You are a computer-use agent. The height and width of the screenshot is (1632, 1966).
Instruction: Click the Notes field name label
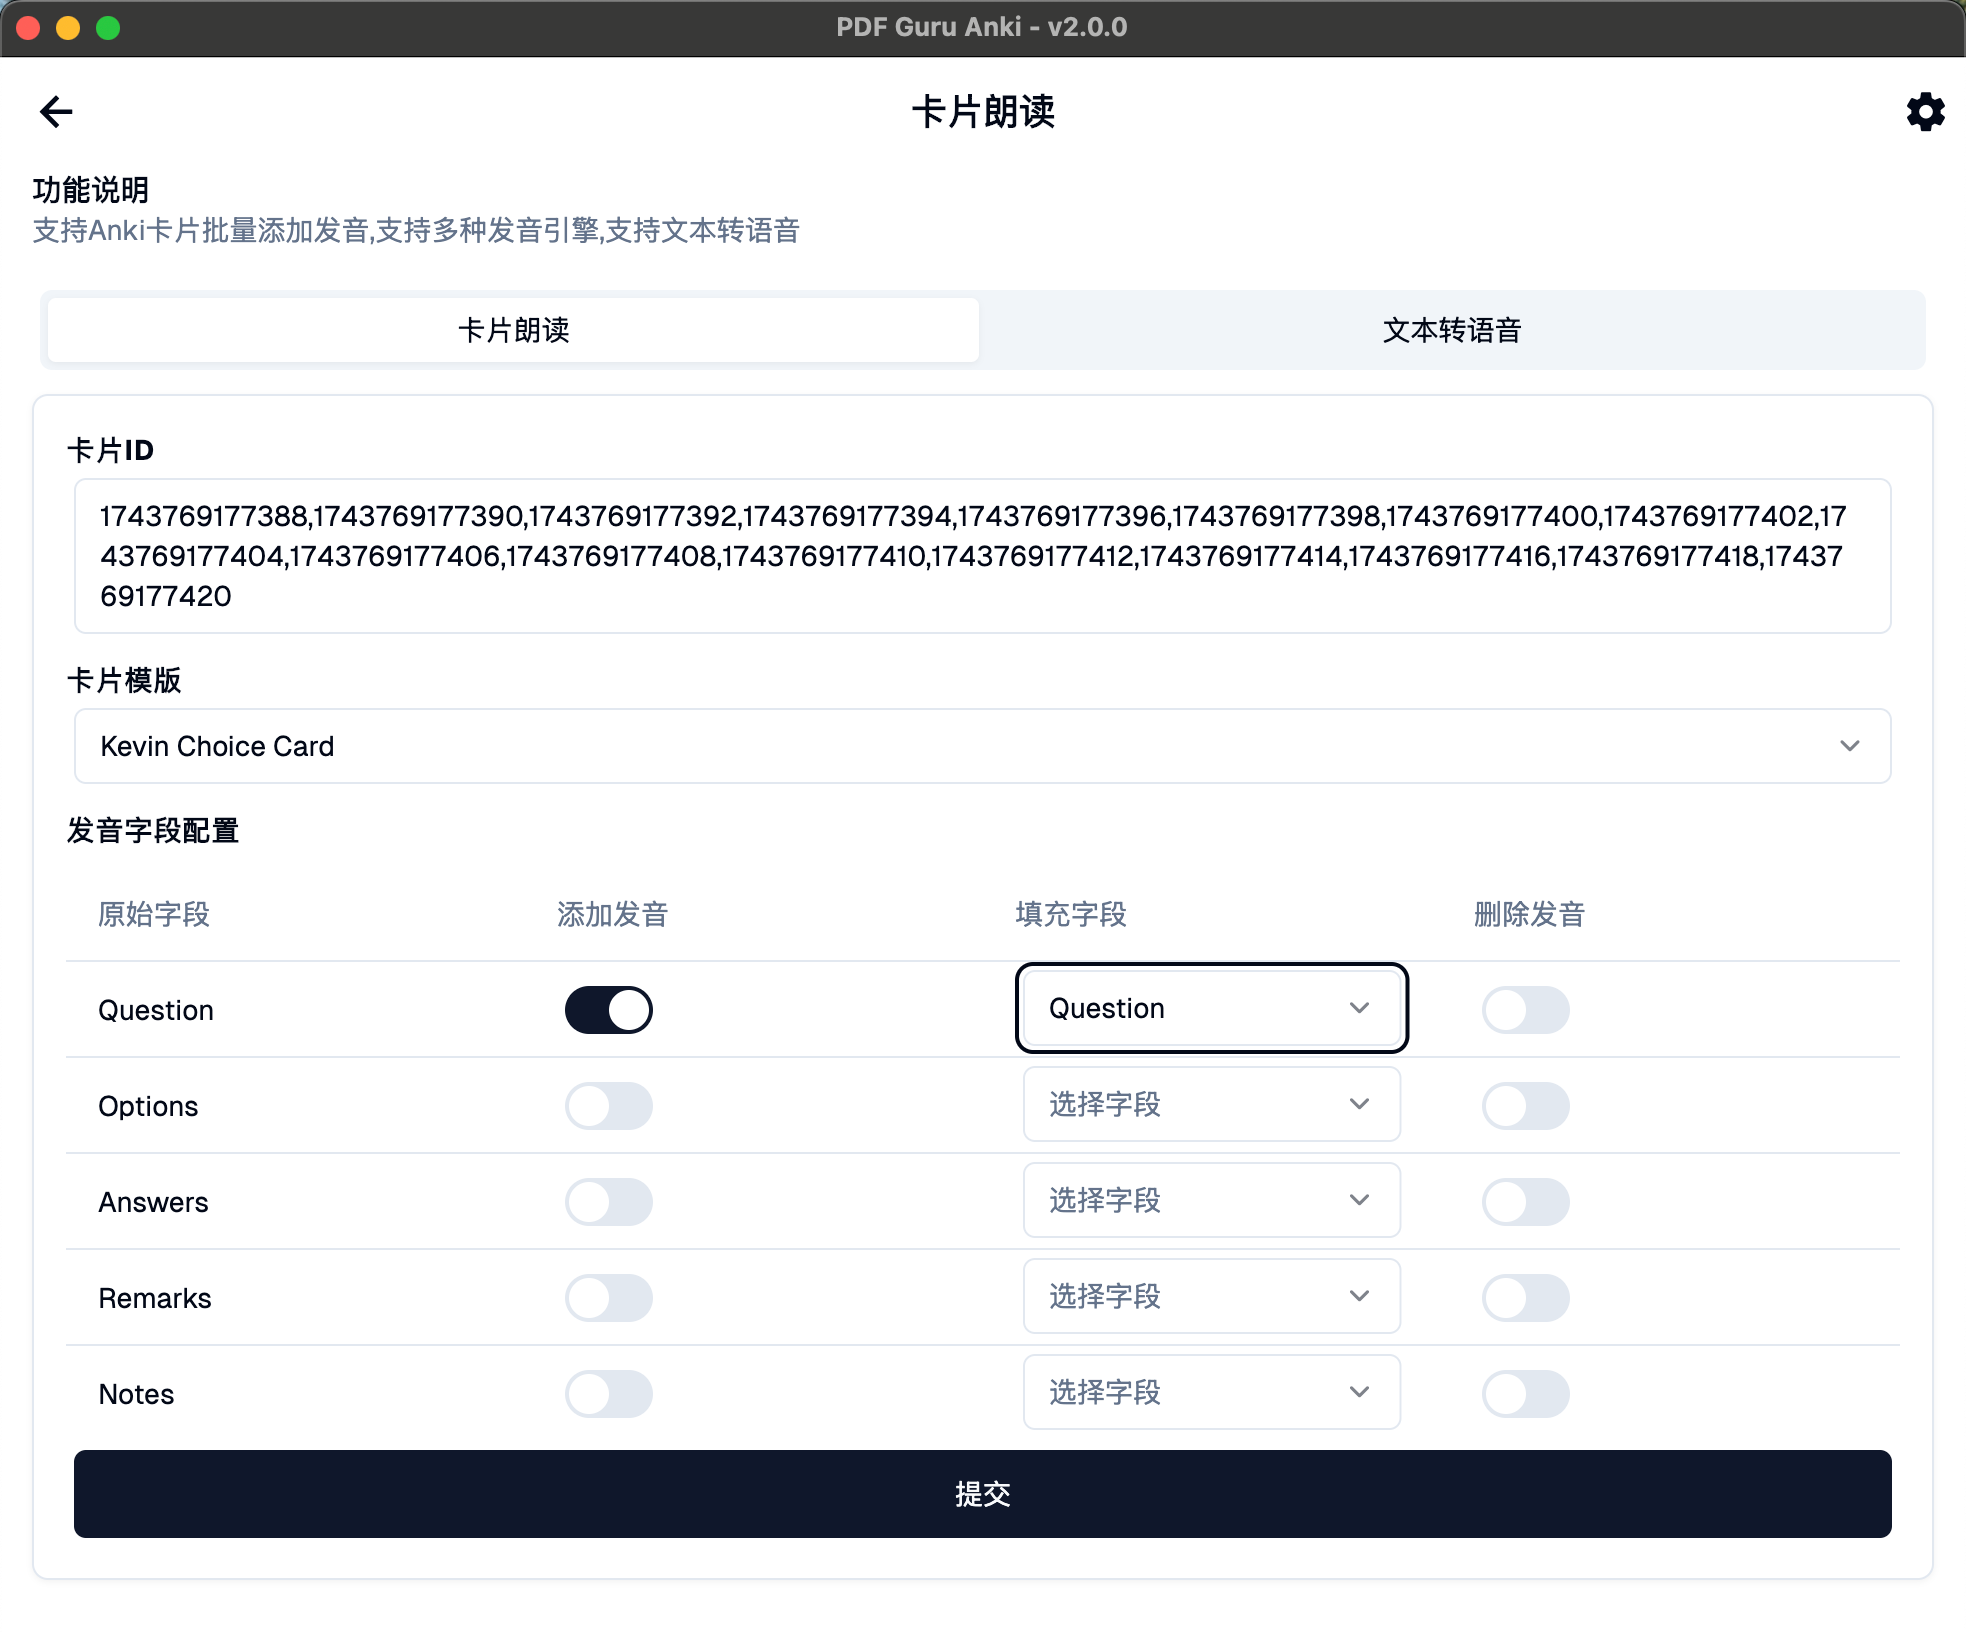(x=136, y=1394)
